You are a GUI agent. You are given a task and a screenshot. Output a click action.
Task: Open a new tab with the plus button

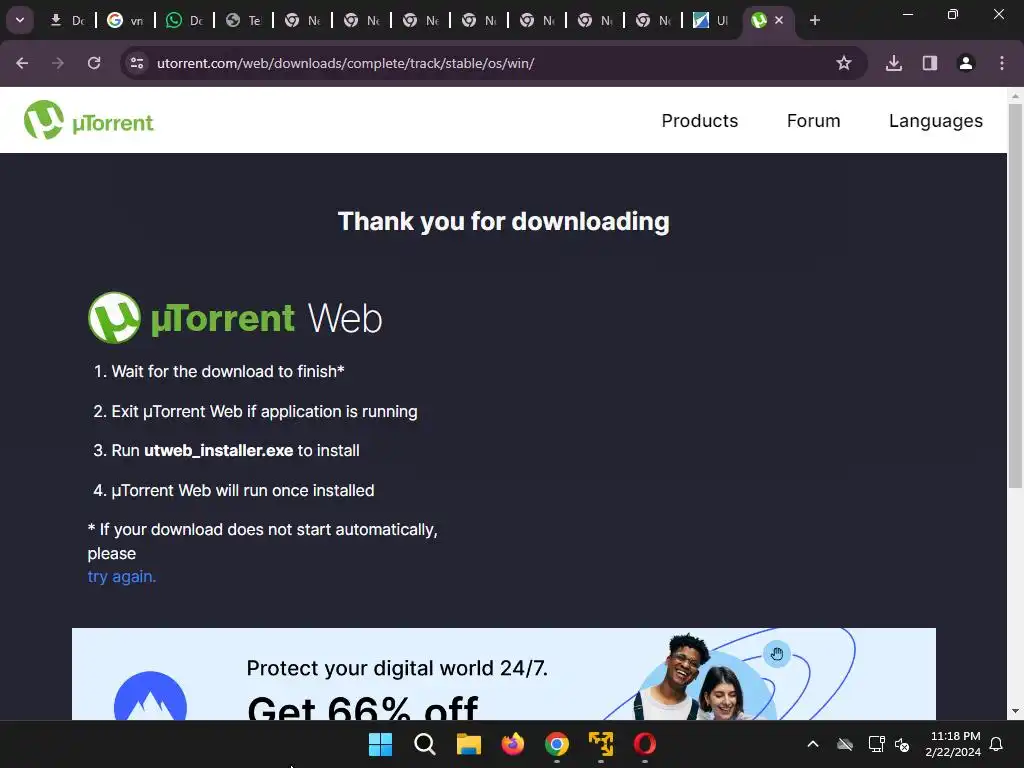tap(814, 20)
